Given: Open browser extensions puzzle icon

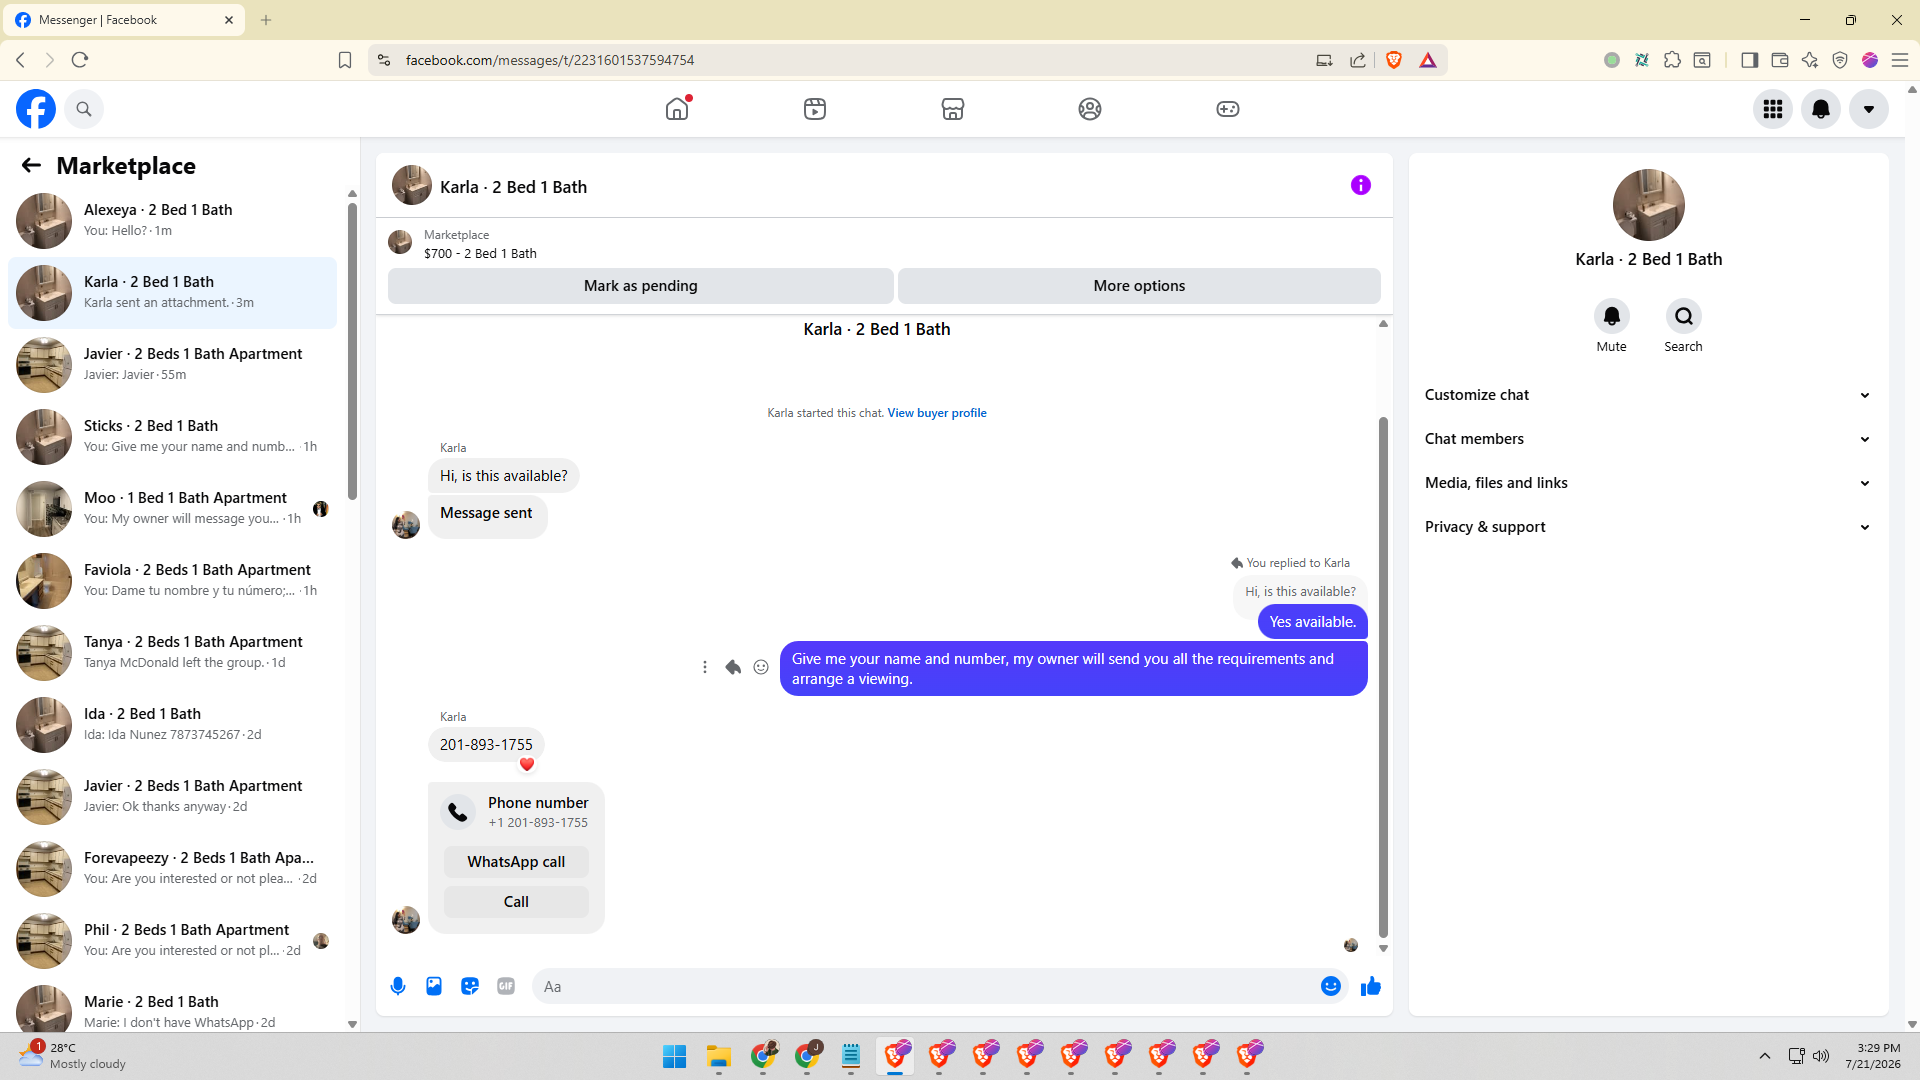Looking at the screenshot, I should (x=1672, y=60).
